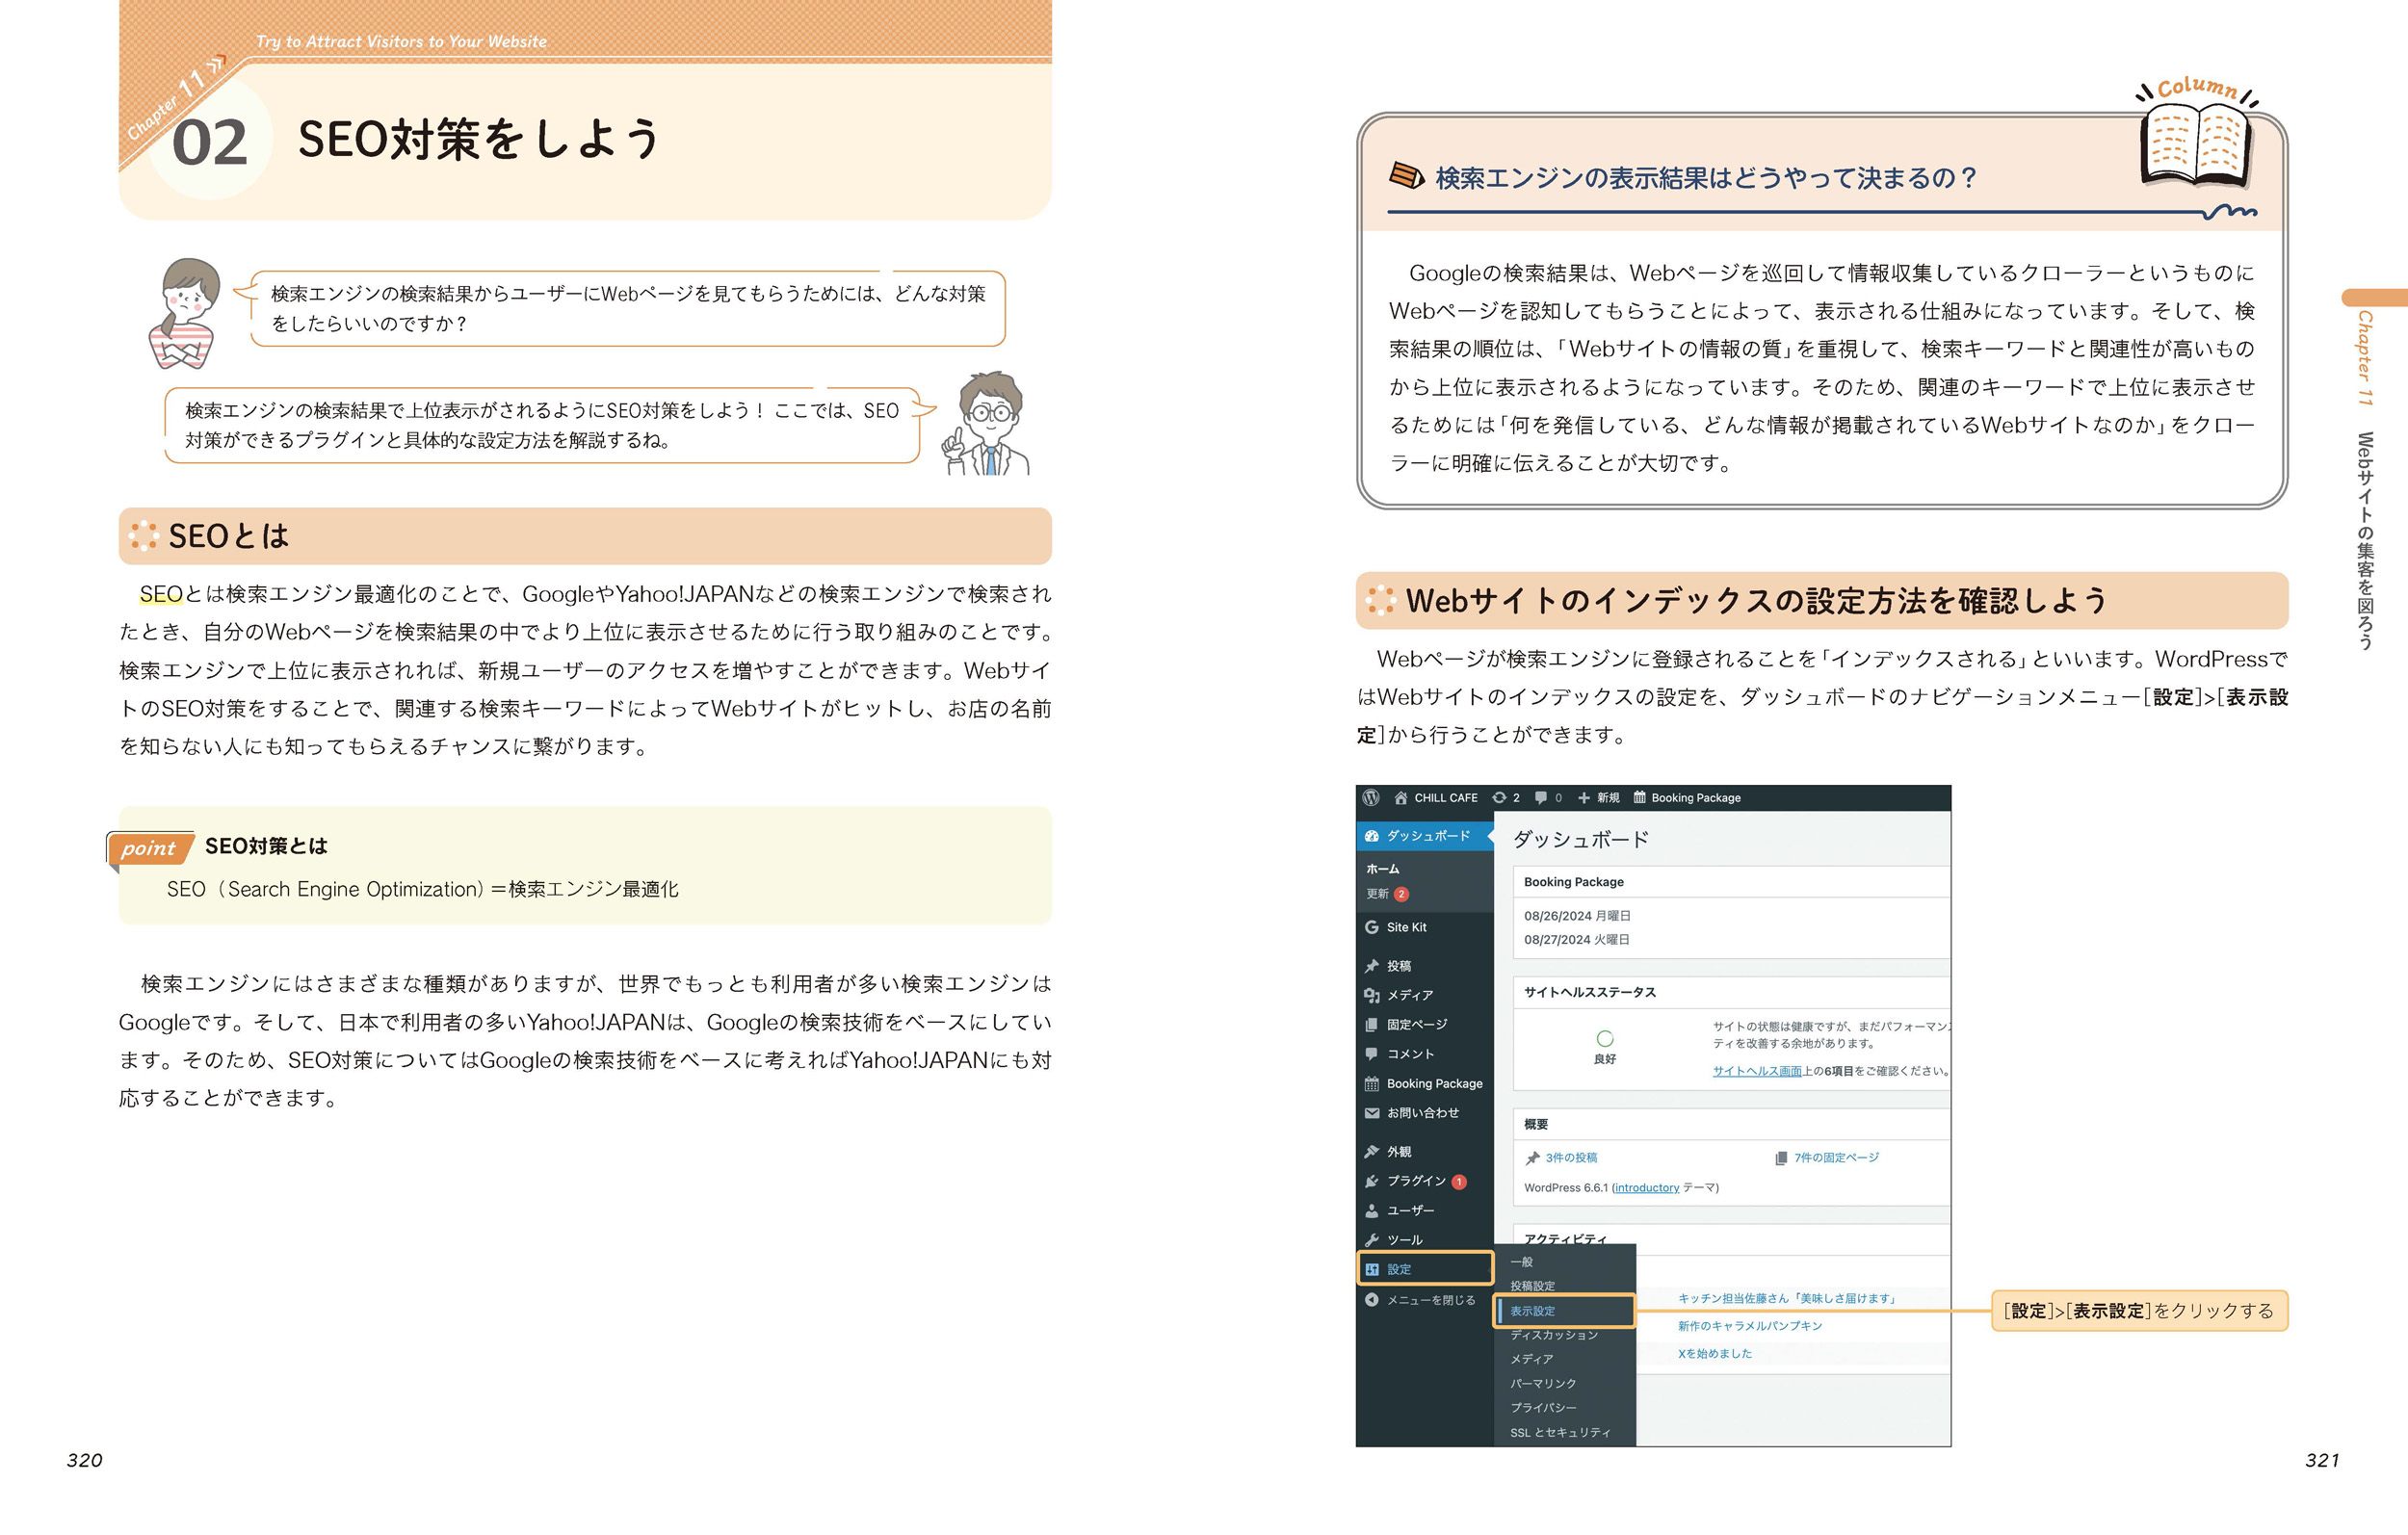Open Booking Package in the top admin bar
Image resolution: width=2408 pixels, height=1535 pixels.
tap(1687, 797)
